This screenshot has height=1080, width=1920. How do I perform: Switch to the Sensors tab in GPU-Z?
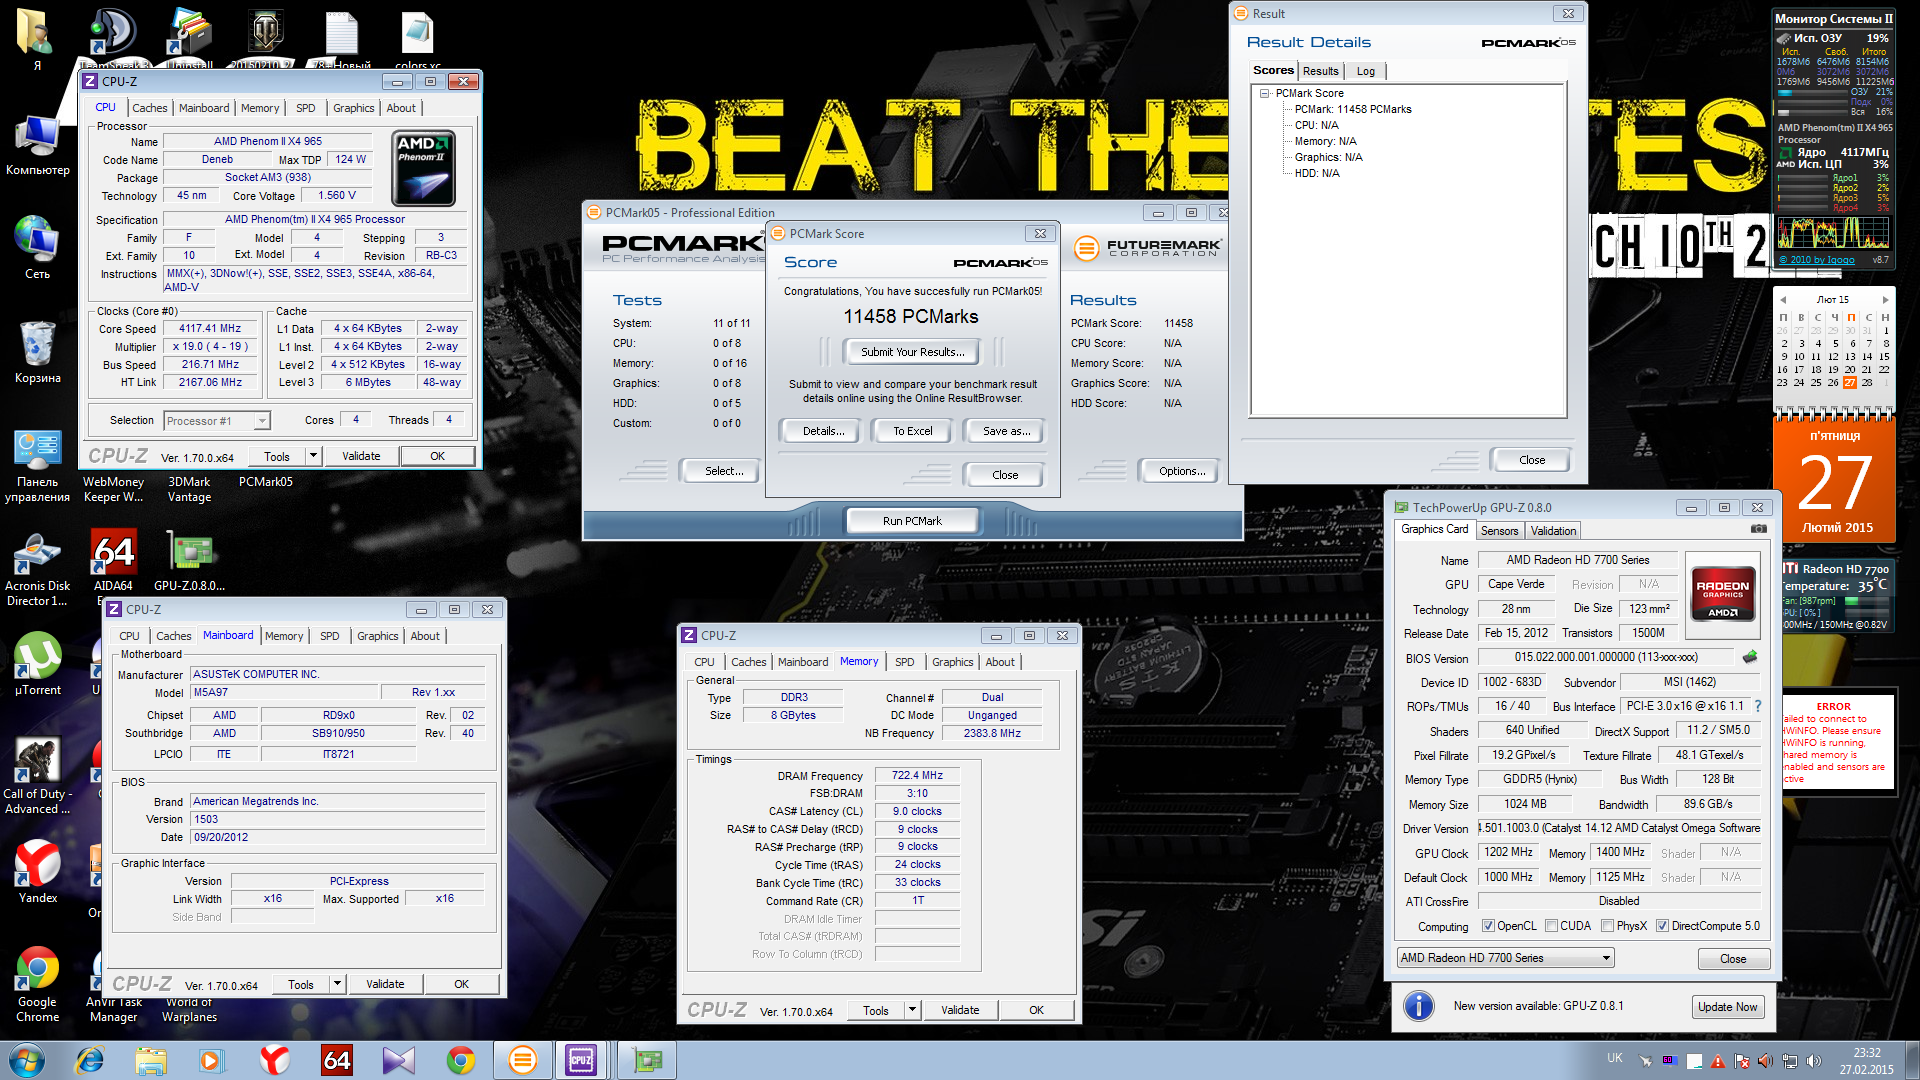(x=1499, y=531)
